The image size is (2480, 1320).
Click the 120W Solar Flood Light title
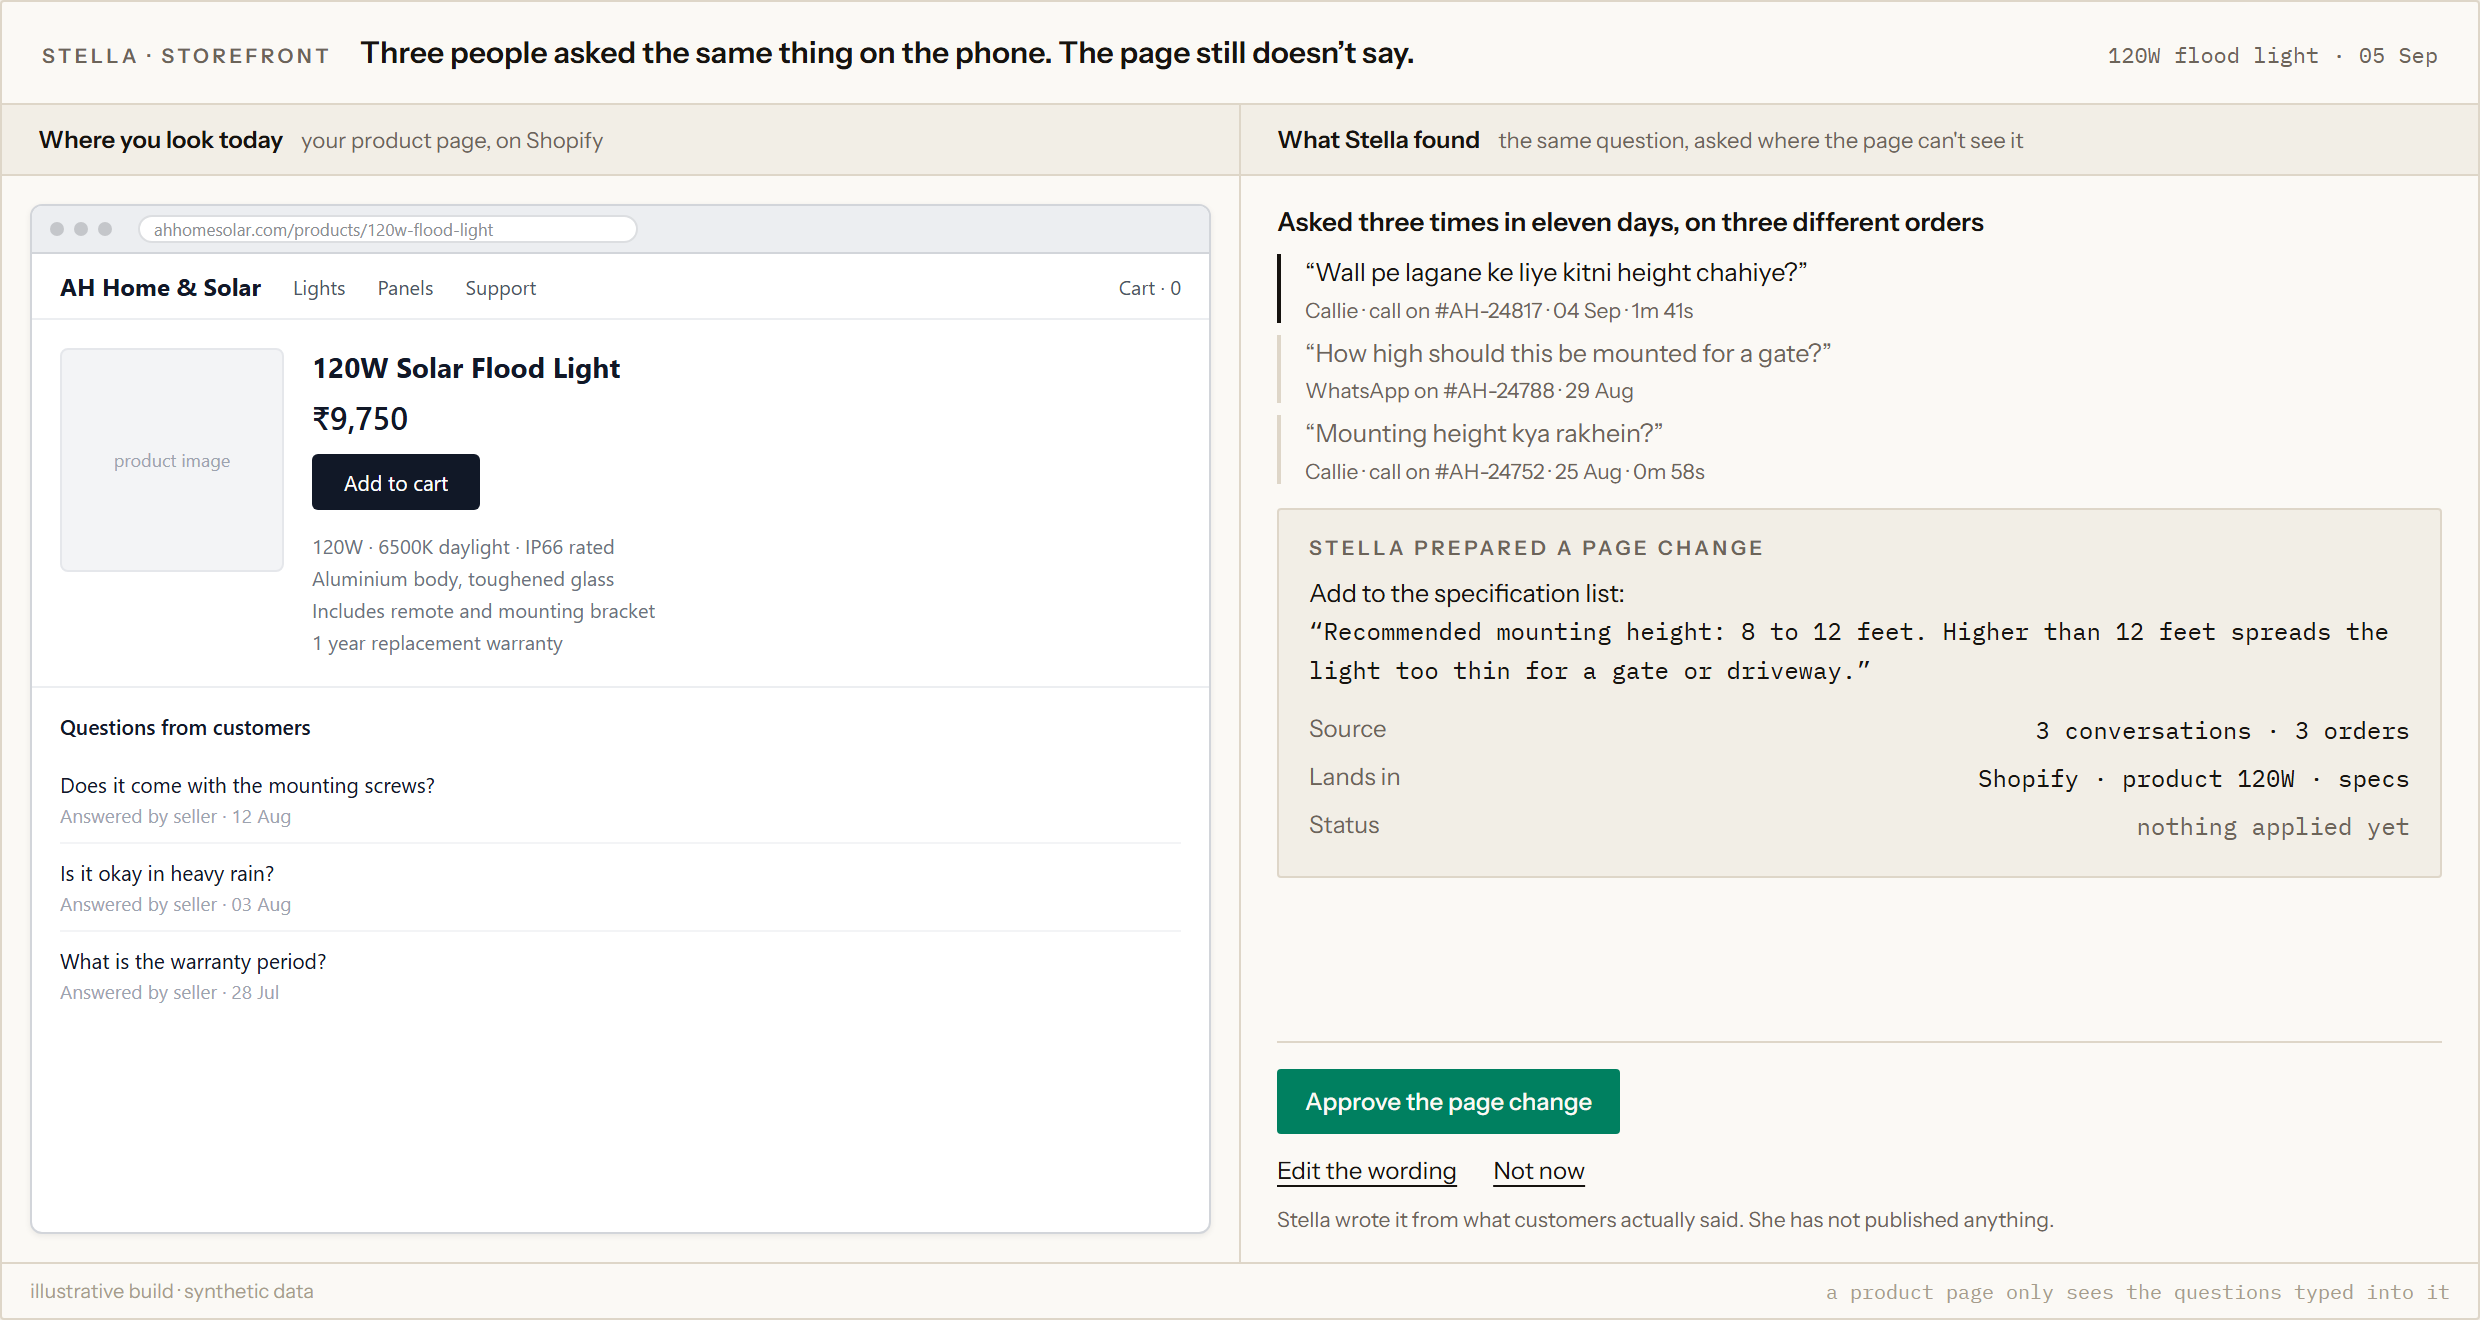466,368
